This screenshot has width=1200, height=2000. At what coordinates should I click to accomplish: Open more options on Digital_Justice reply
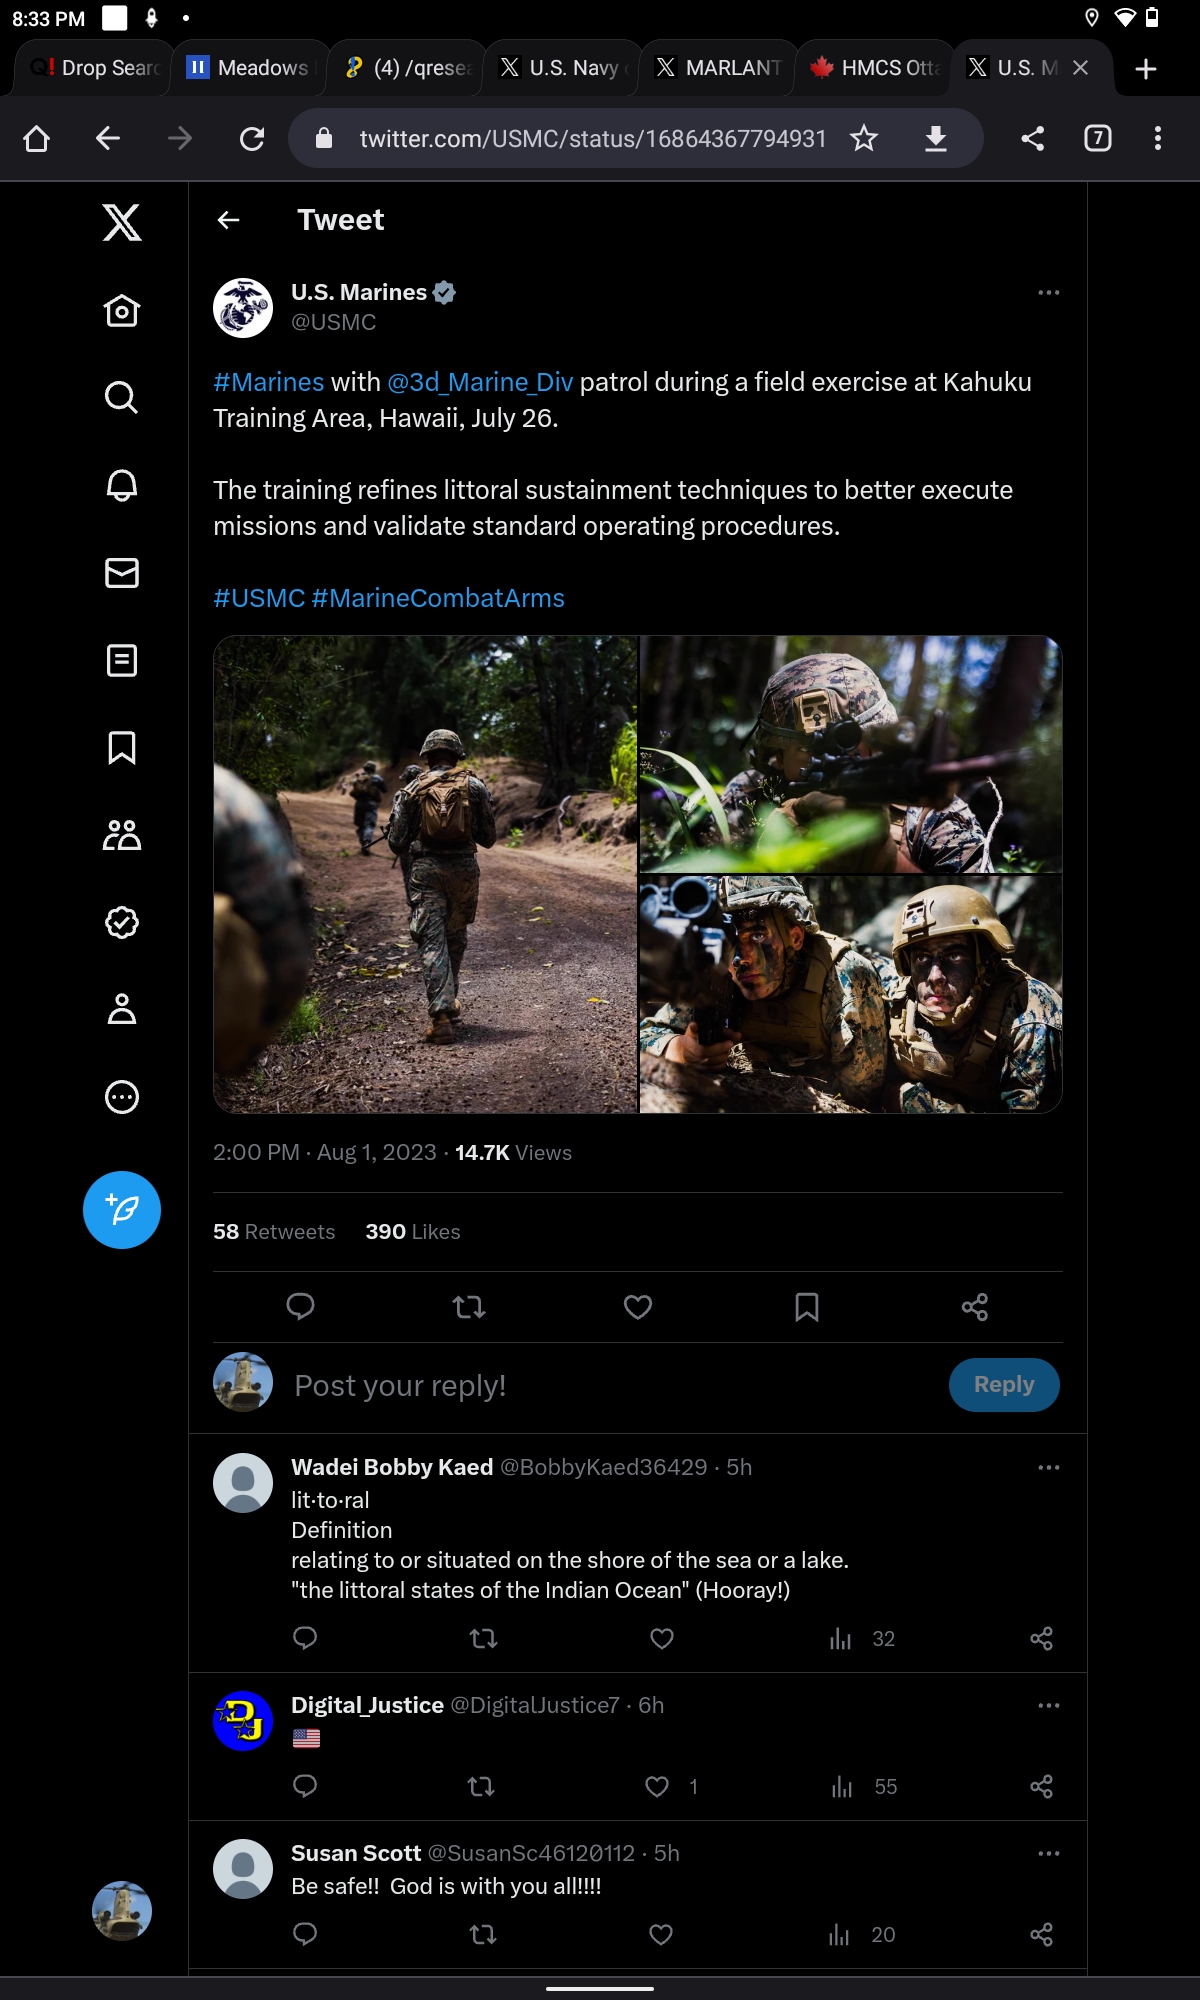(x=1049, y=1705)
